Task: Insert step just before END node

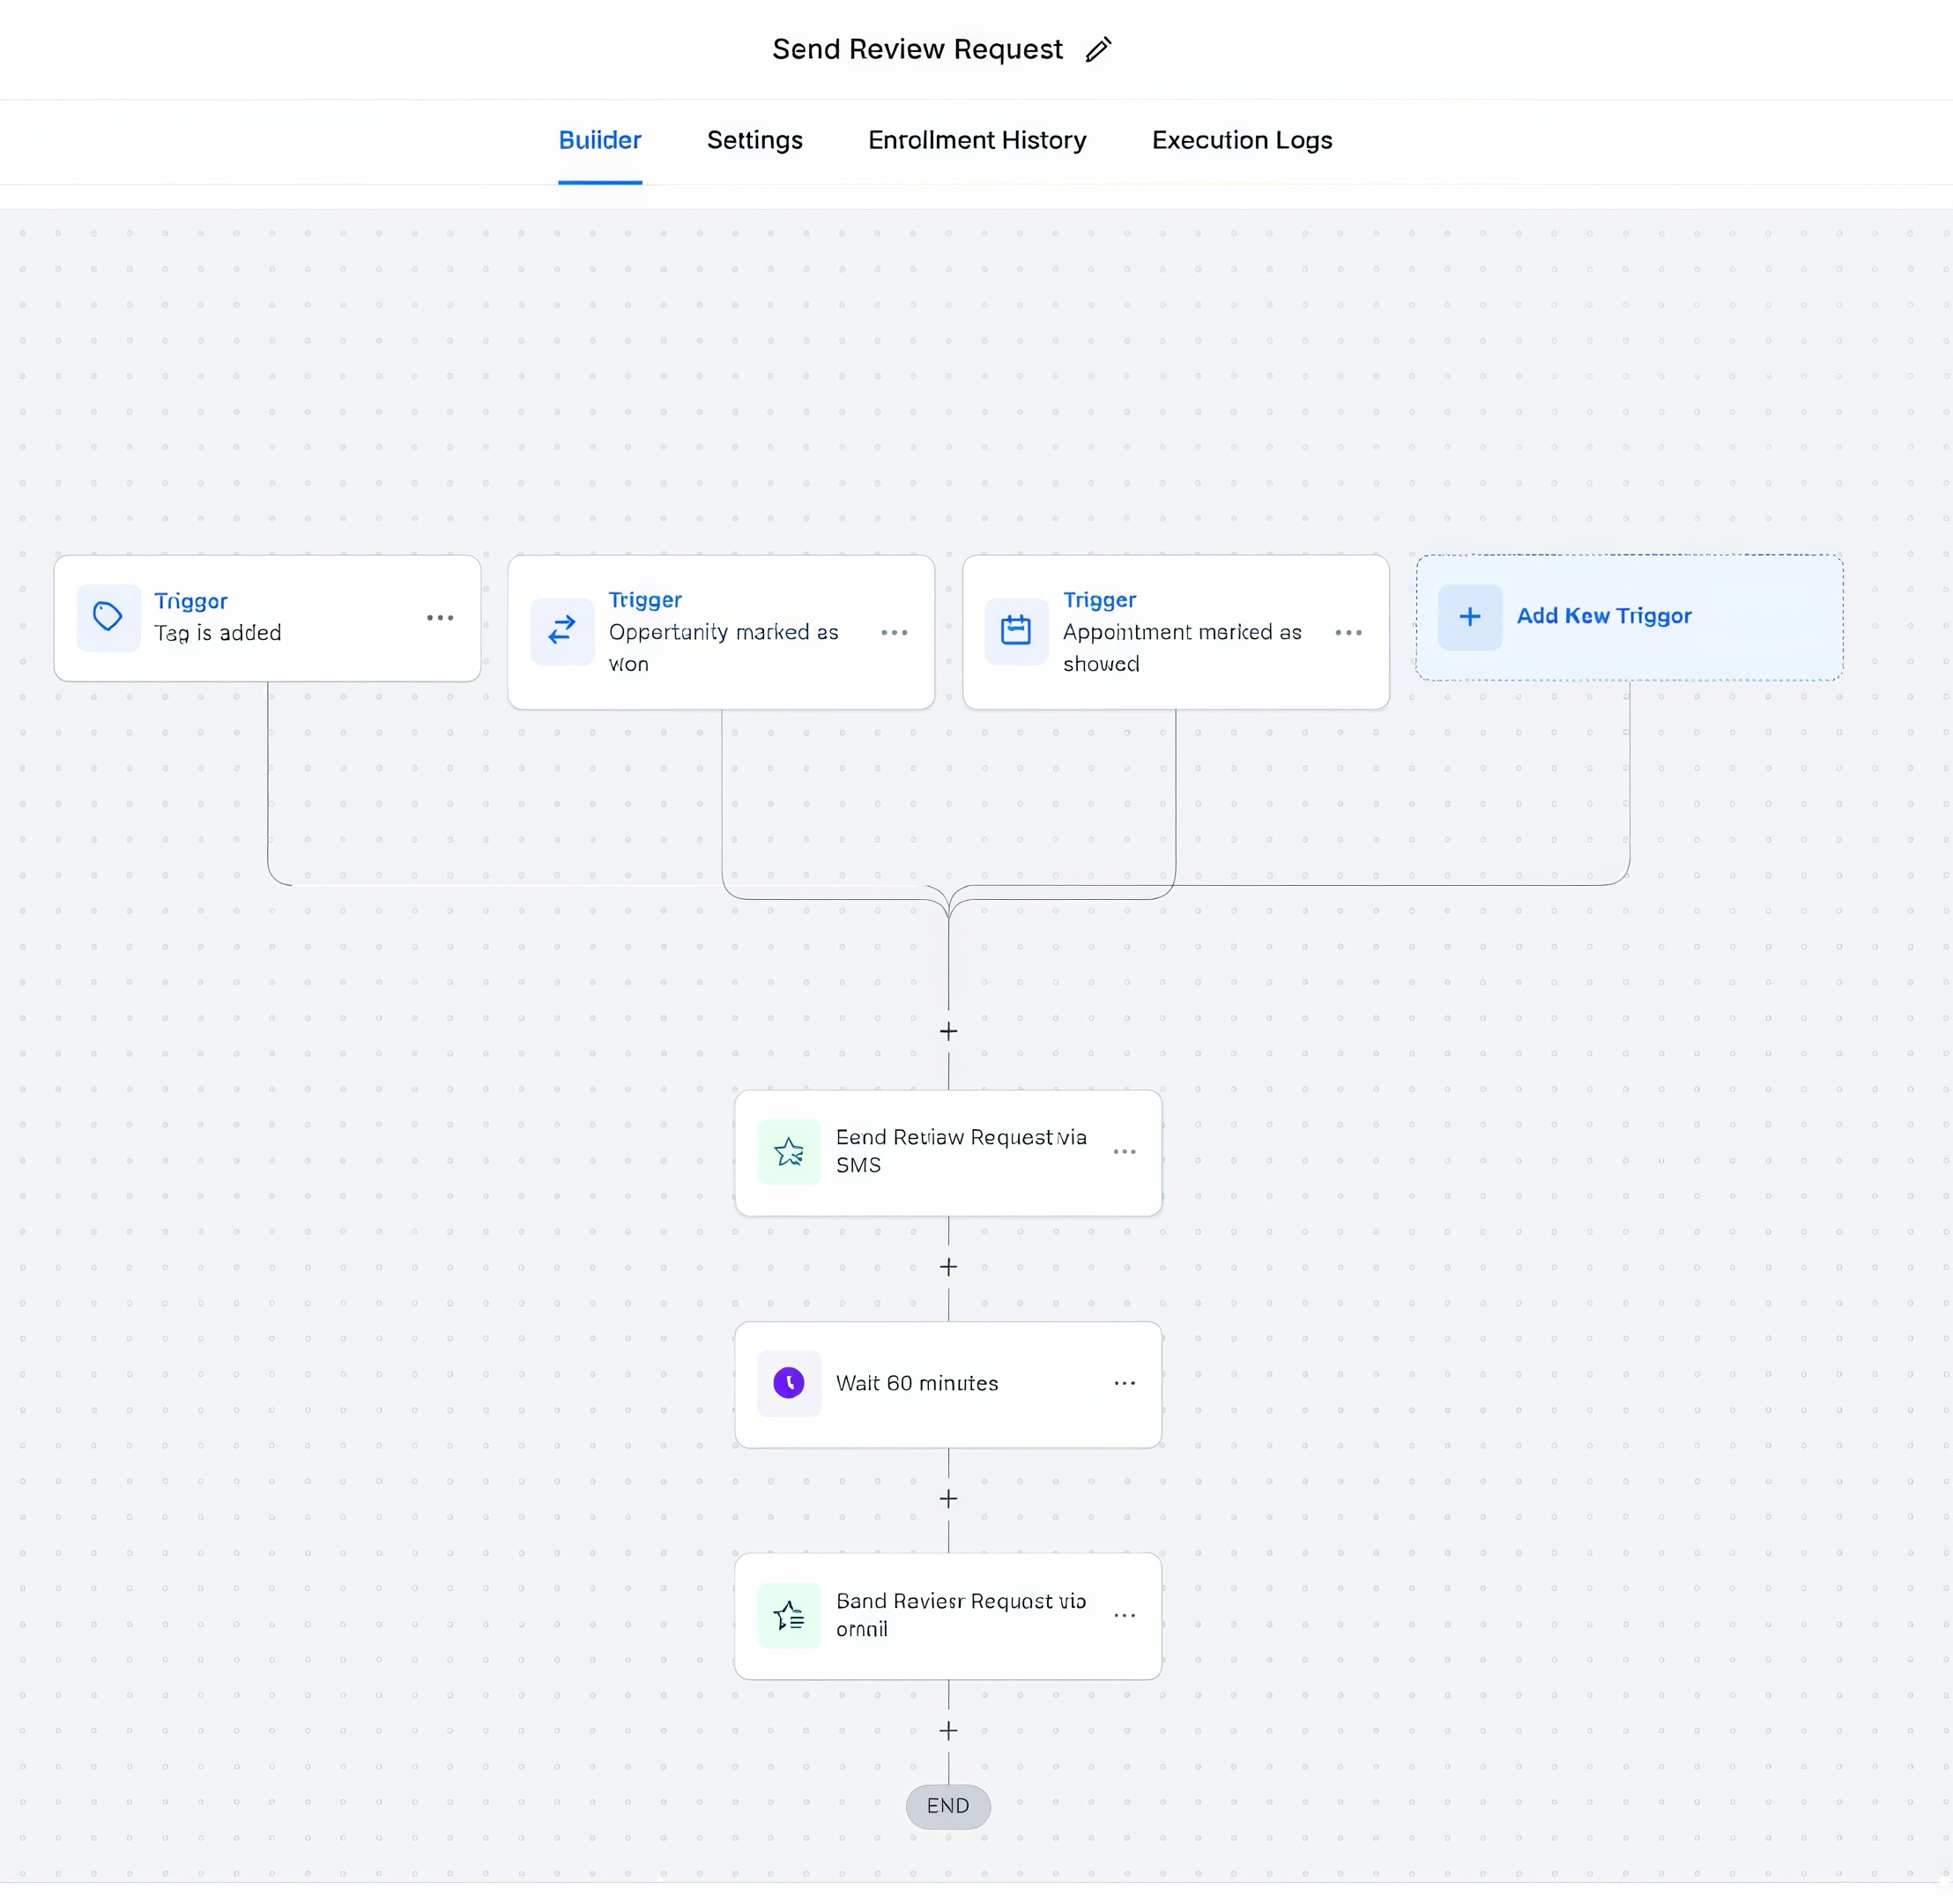Action: click(948, 1730)
